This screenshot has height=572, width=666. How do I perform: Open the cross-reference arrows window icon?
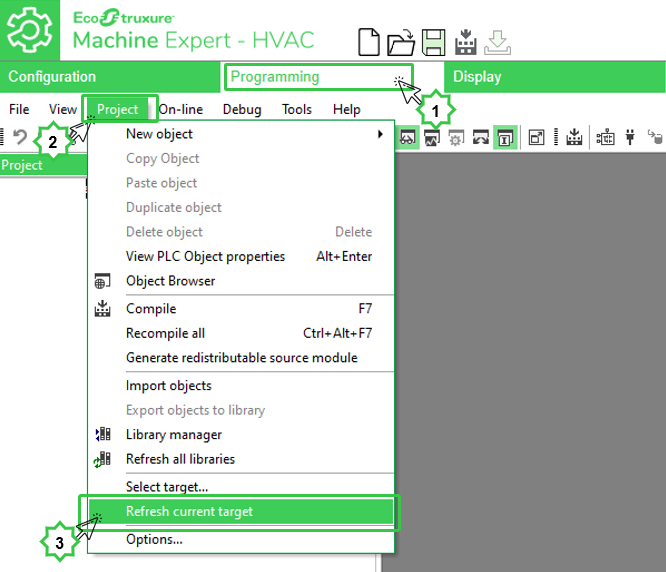coord(480,138)
